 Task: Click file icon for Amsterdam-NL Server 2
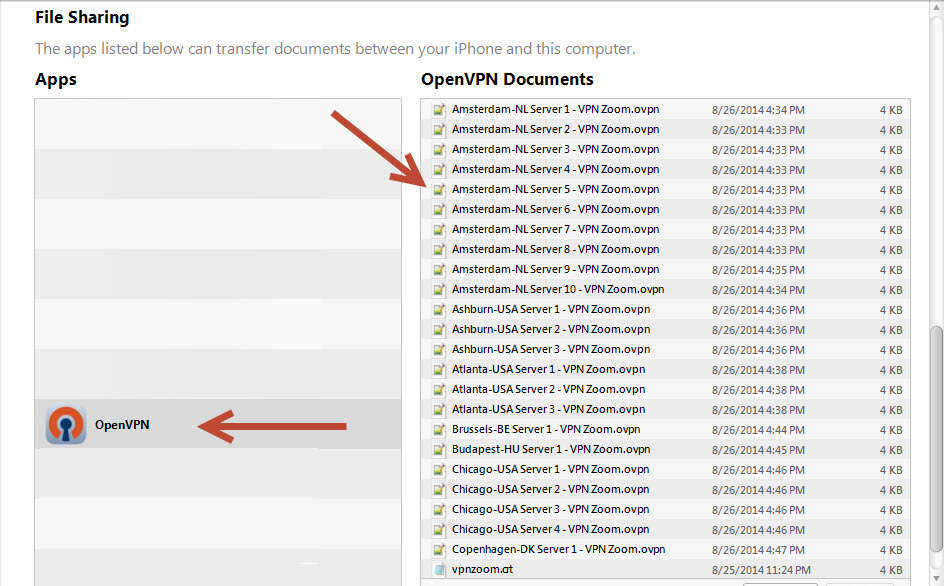[x=439, y=129]
